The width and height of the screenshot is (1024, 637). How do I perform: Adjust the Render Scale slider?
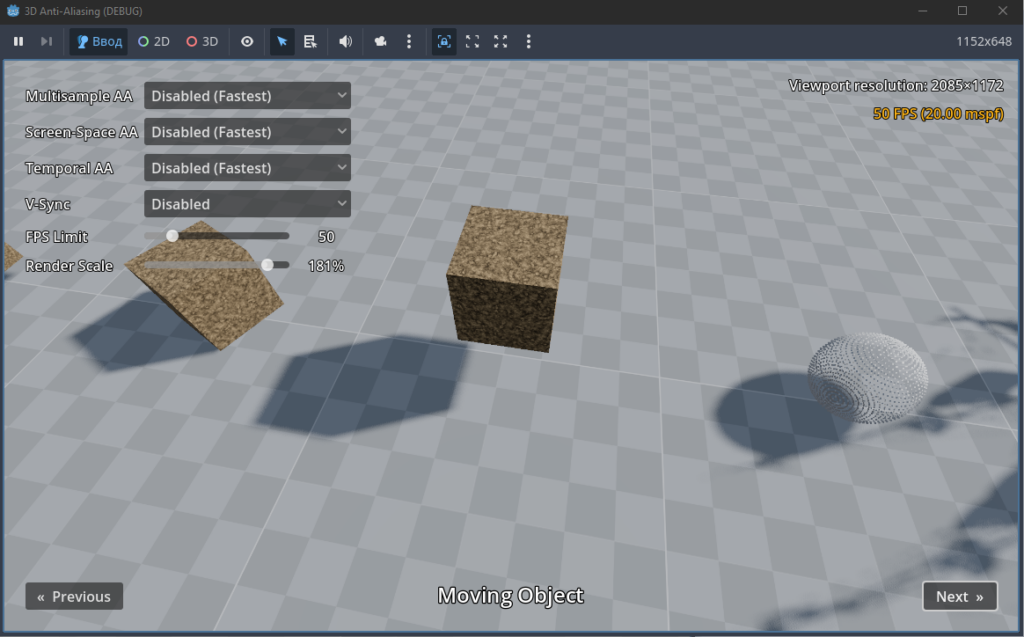217,265
